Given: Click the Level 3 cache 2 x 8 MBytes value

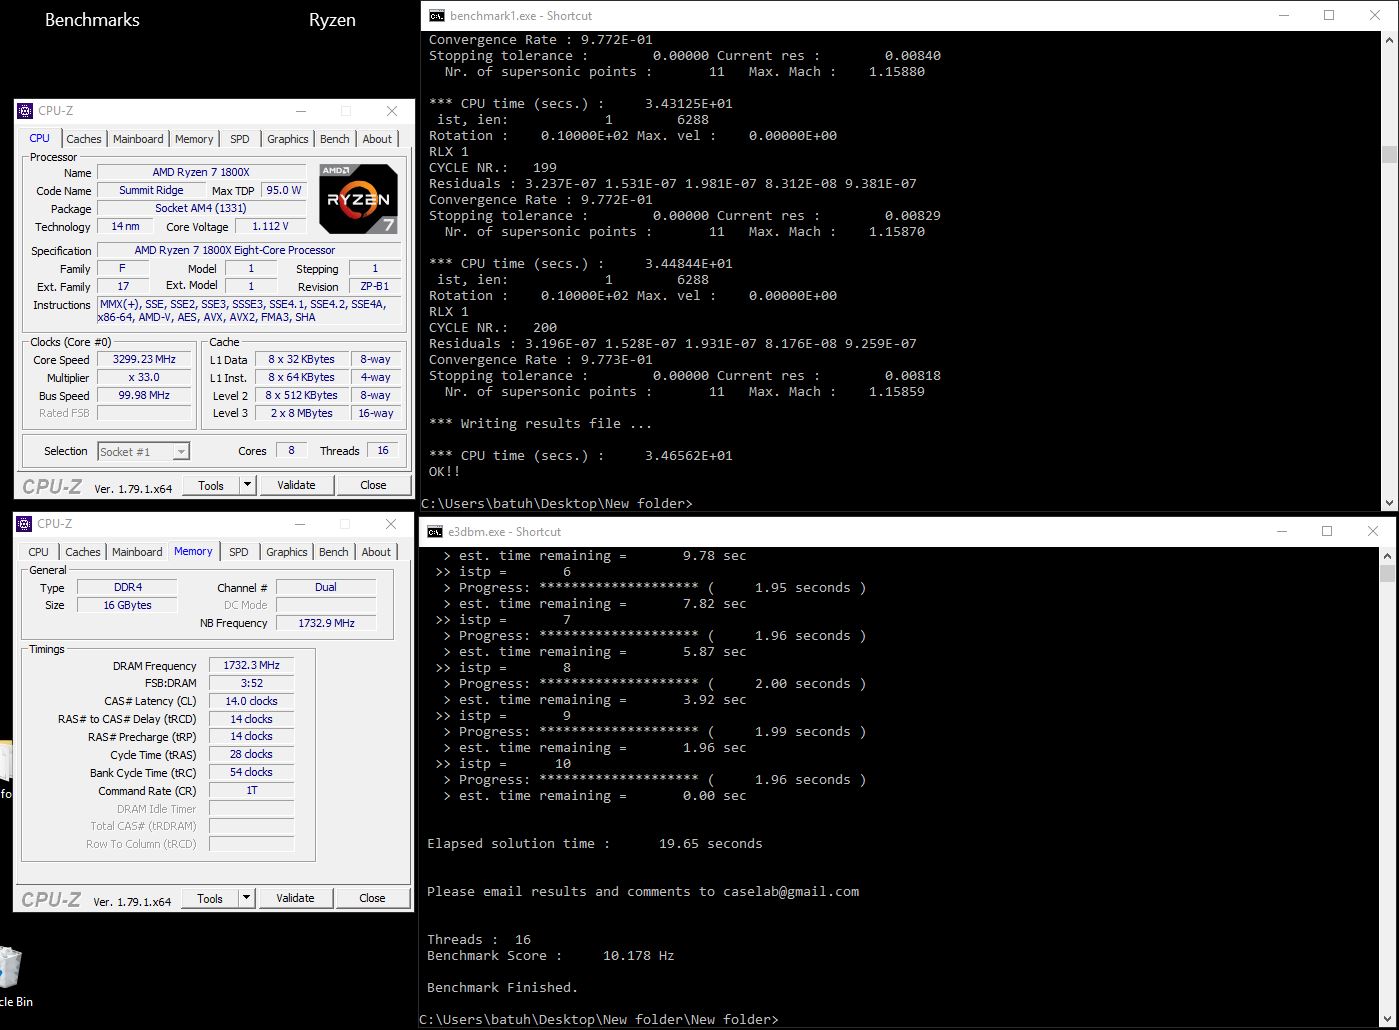Looking at the screenshot, I should coord(301,414).
